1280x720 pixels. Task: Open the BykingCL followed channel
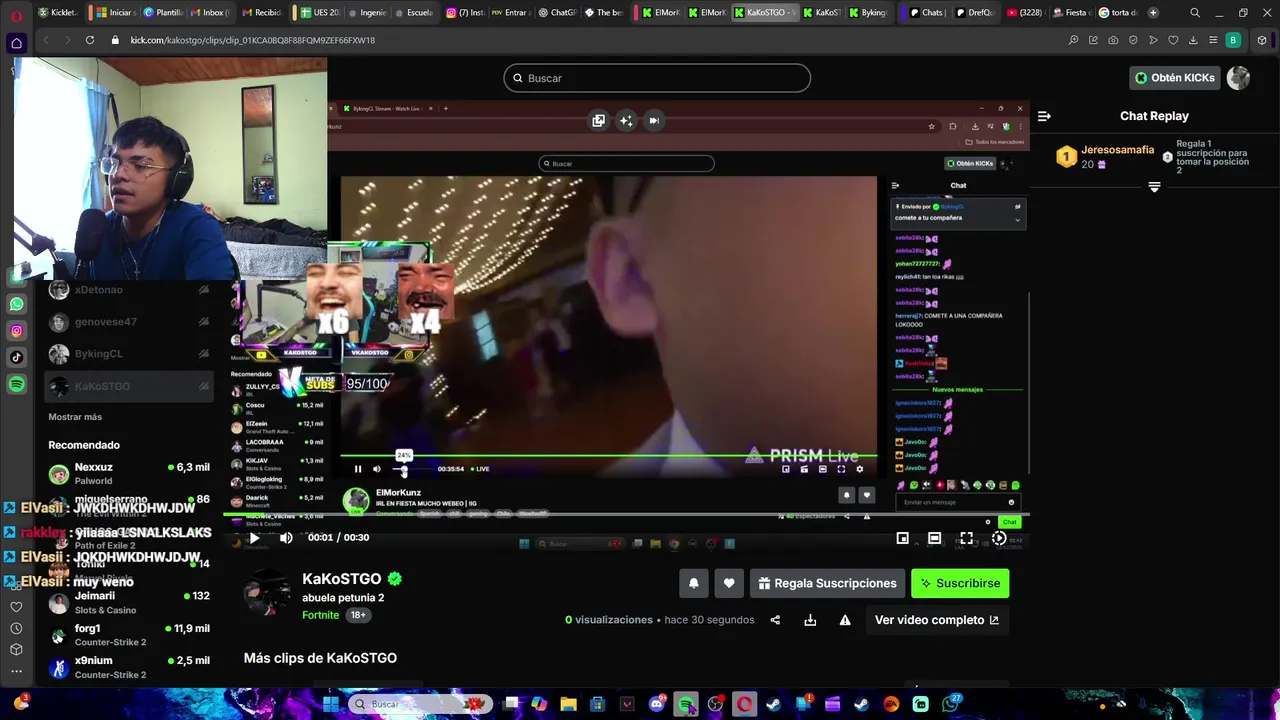[x=129, y=354]
